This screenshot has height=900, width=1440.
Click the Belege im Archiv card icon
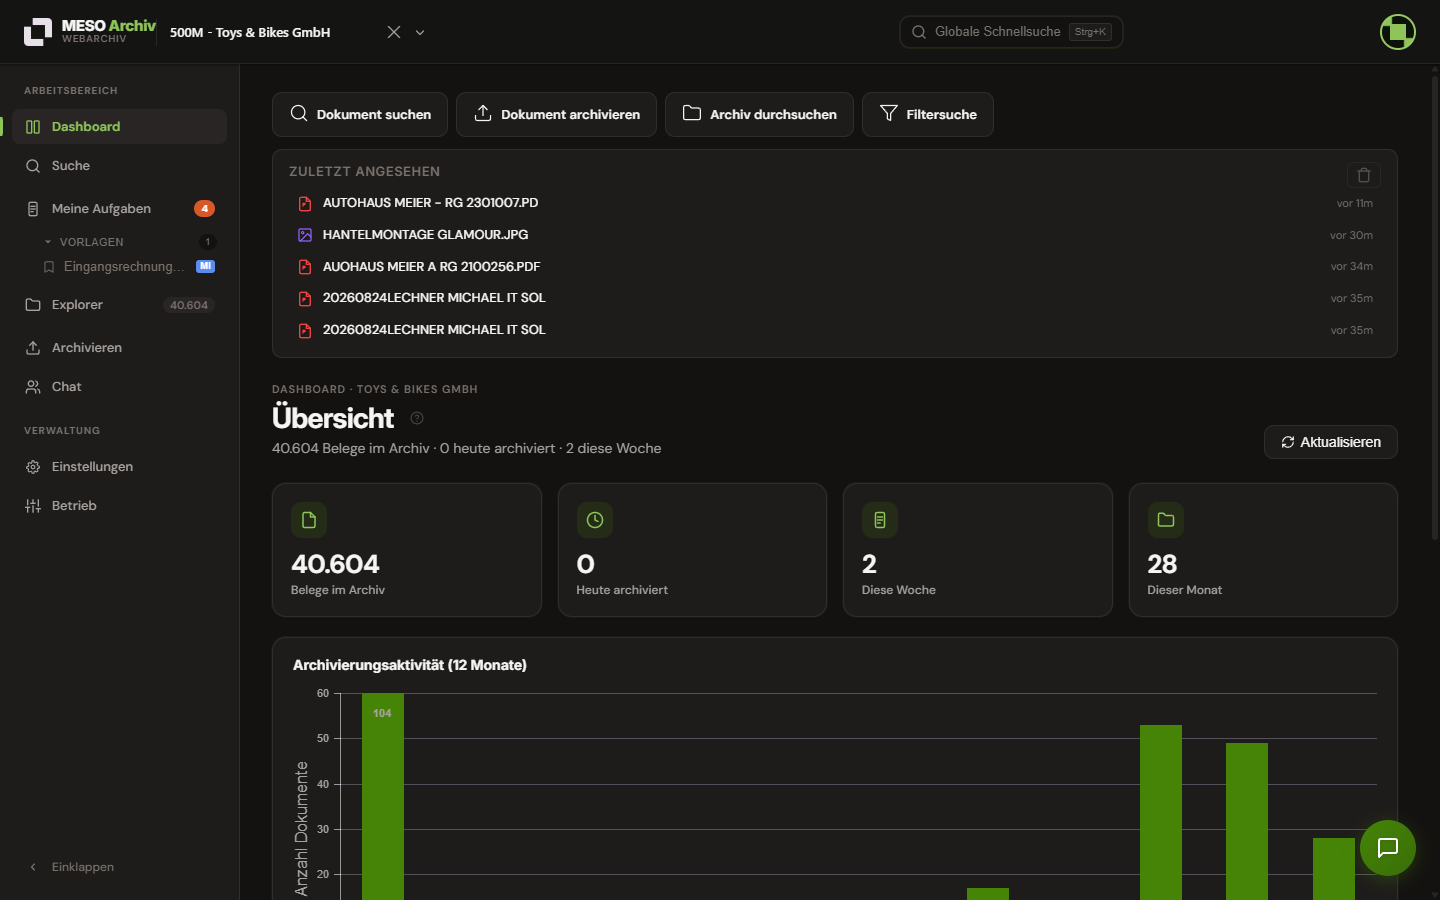309,520
